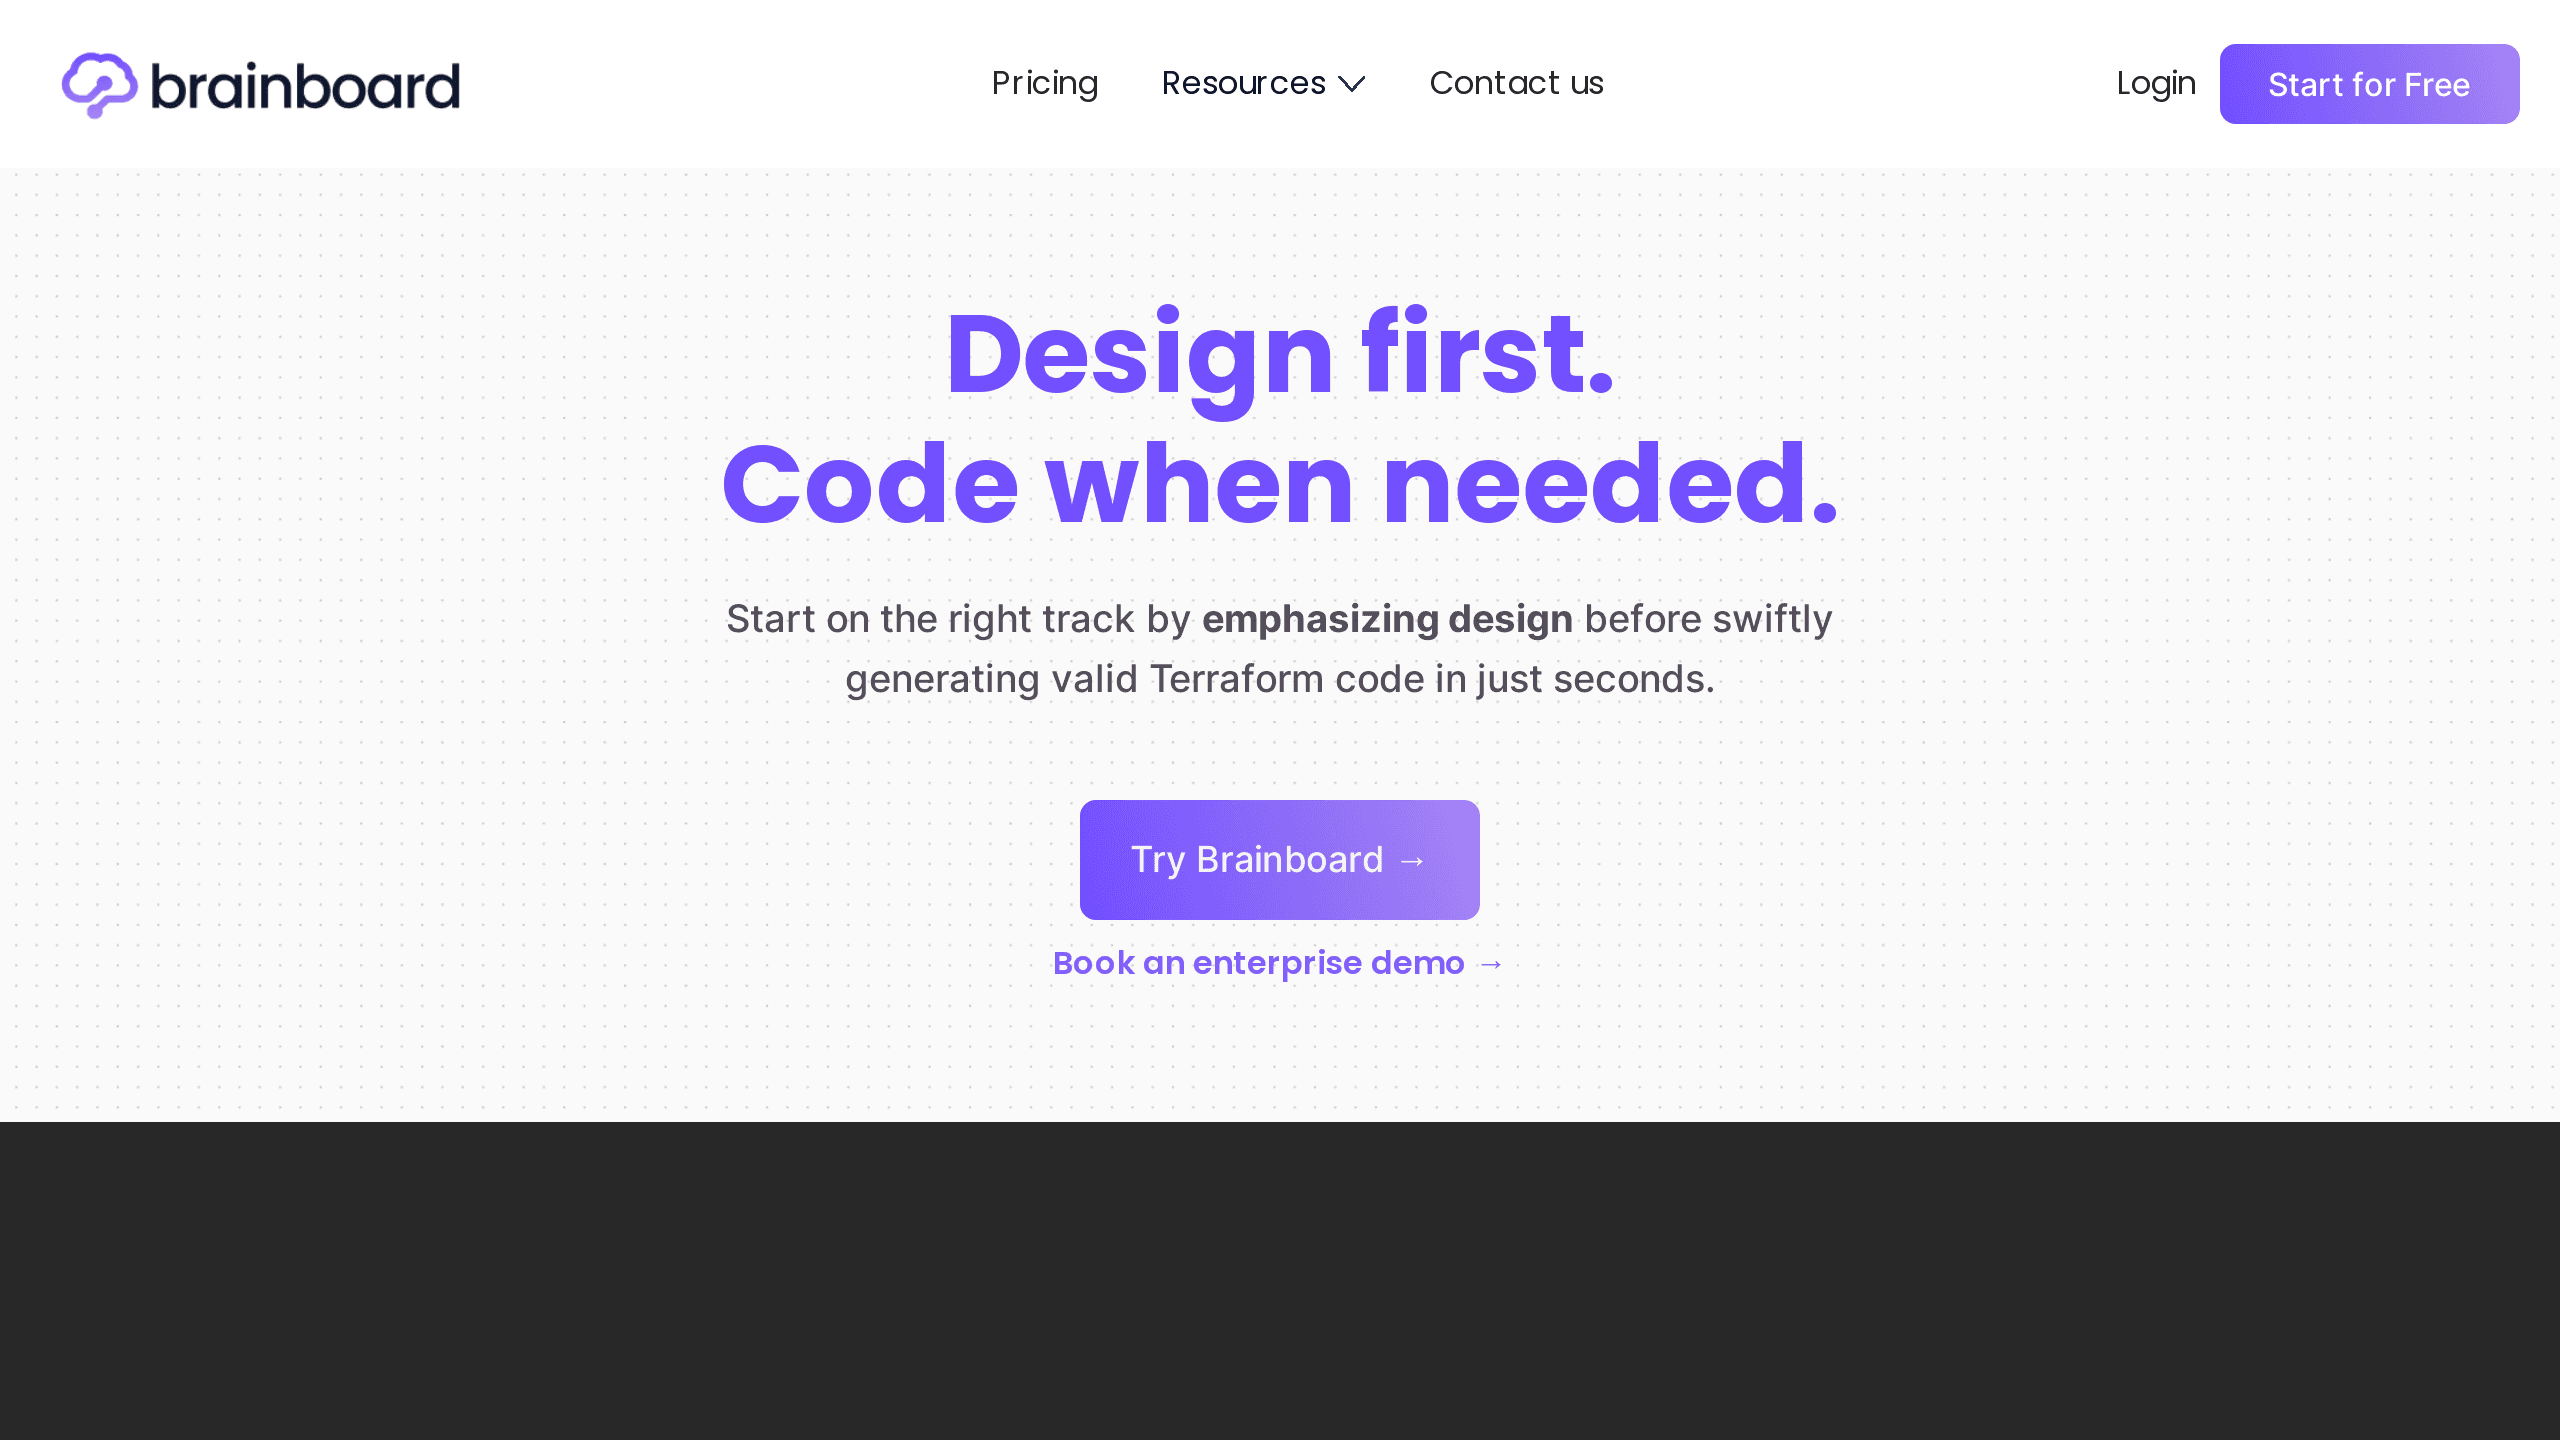Open the Resources dropdown menu

[x=1262, y=84]
